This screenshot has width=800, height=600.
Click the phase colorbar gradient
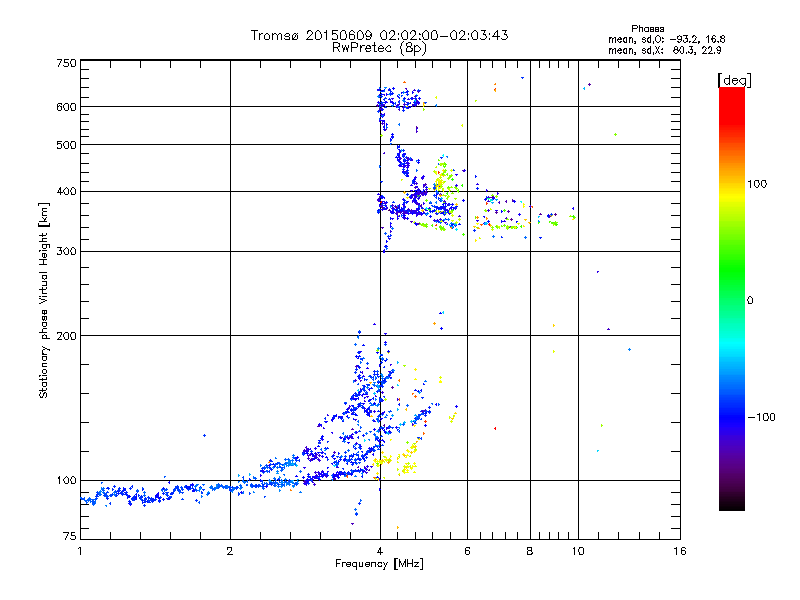click(x=732, y=298)
